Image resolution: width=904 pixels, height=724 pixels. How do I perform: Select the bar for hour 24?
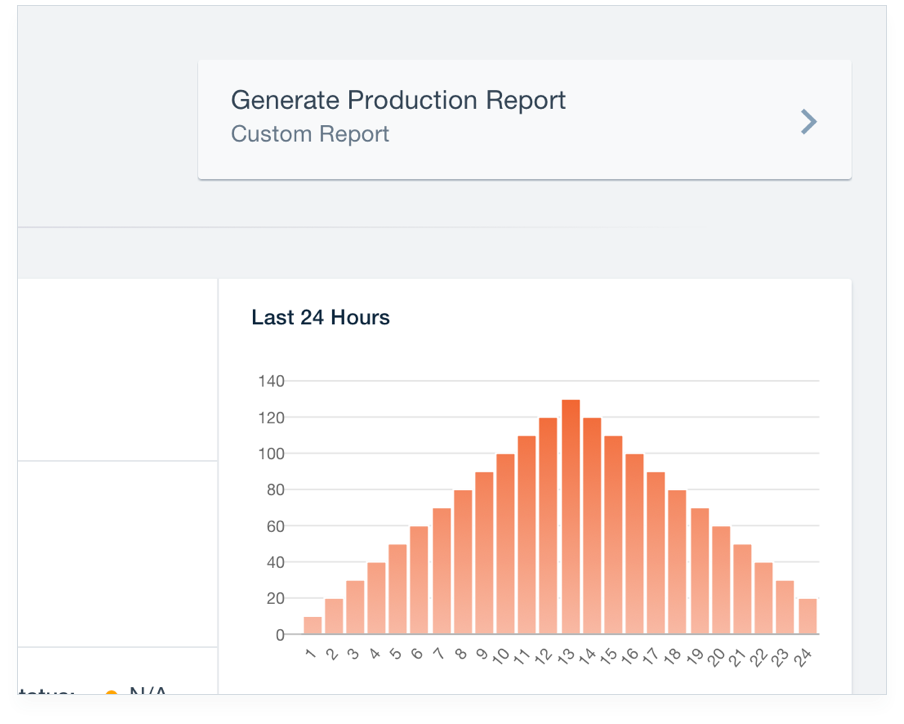[807, 616]
